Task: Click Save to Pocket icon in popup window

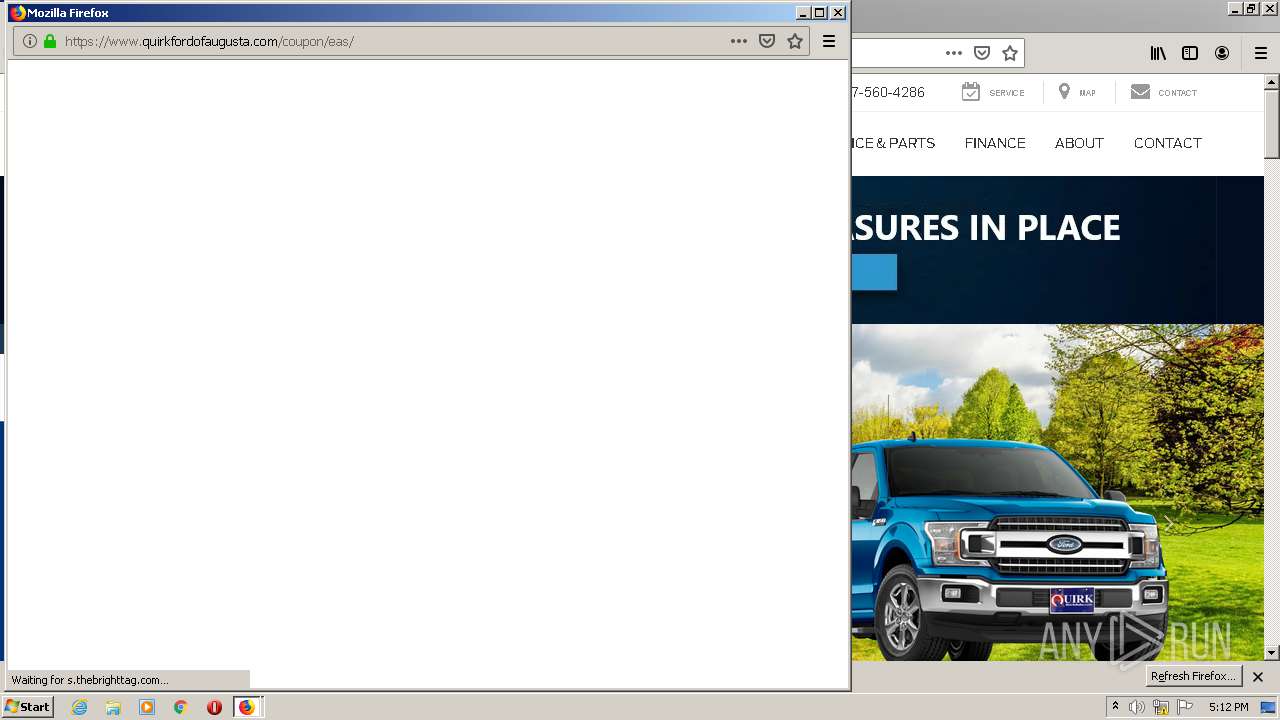Action: click(x=767, y=41)
